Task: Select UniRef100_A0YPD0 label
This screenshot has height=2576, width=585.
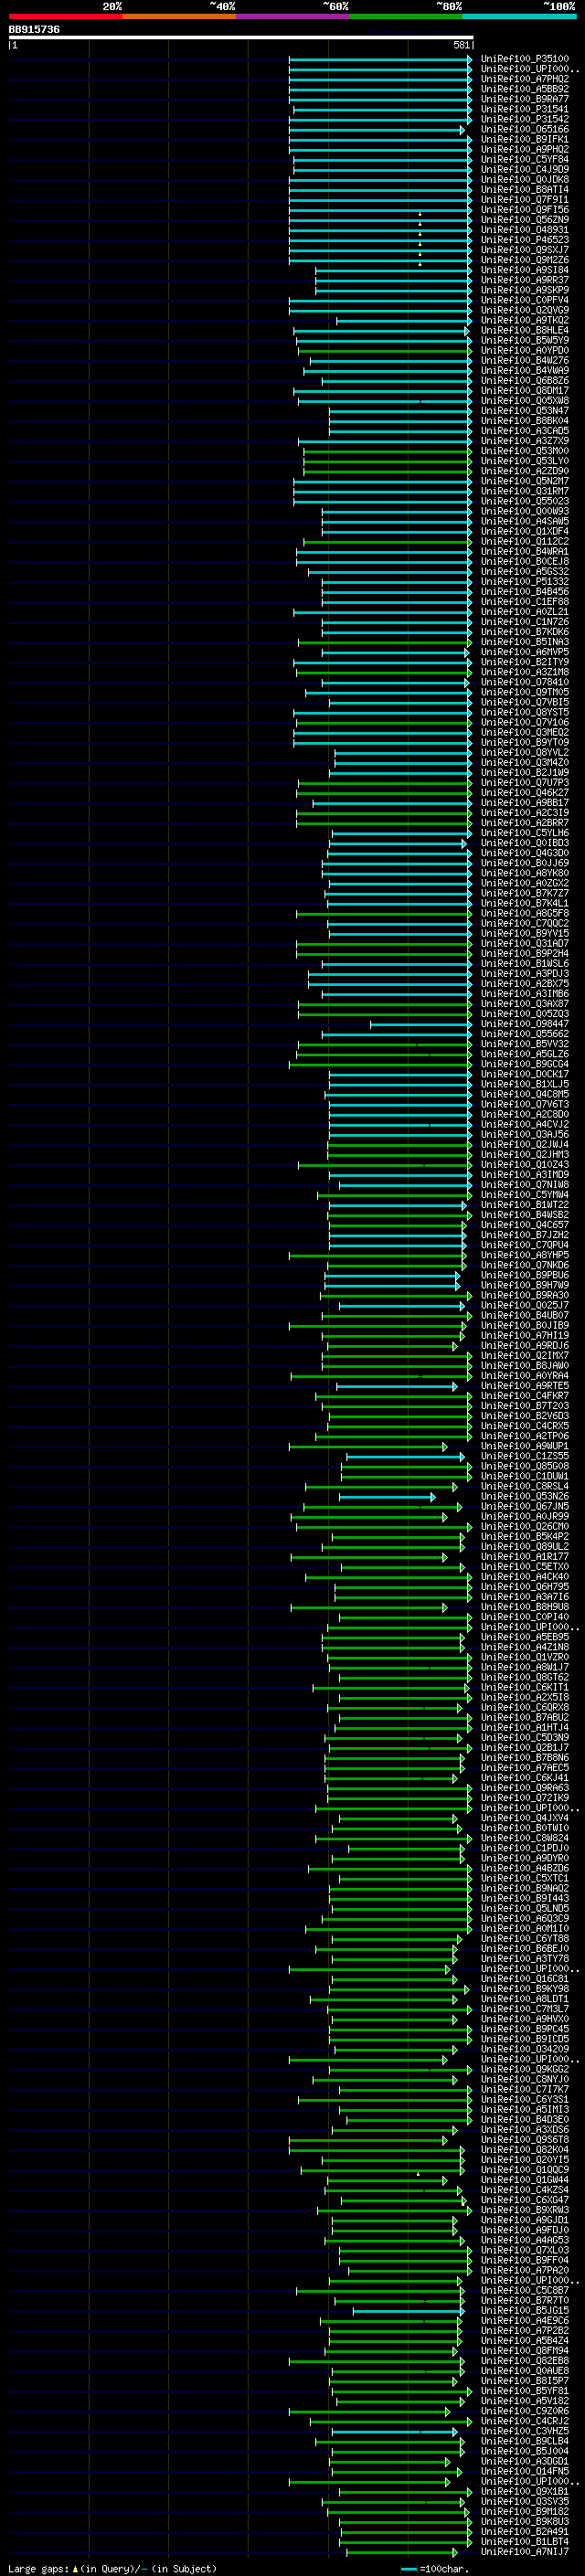Action: tap(525, 350)
